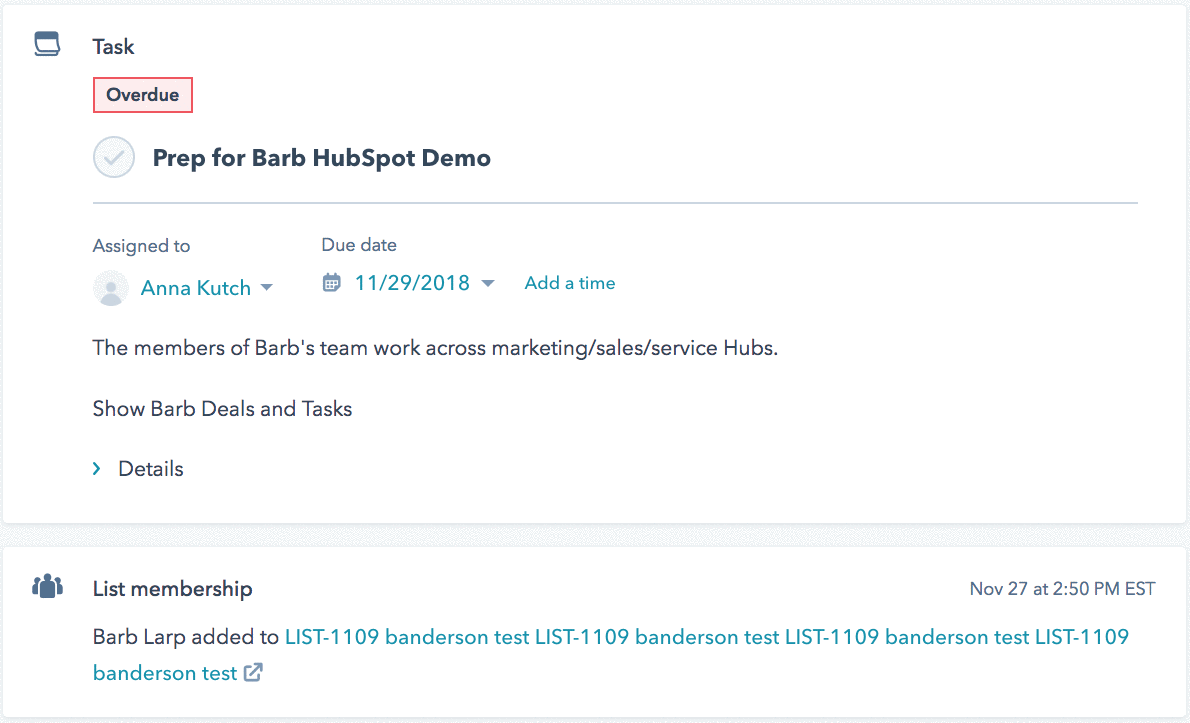Open the 11/29/2018 due date picker
Screen dimensions: 1190x723
tap(412, 283)
